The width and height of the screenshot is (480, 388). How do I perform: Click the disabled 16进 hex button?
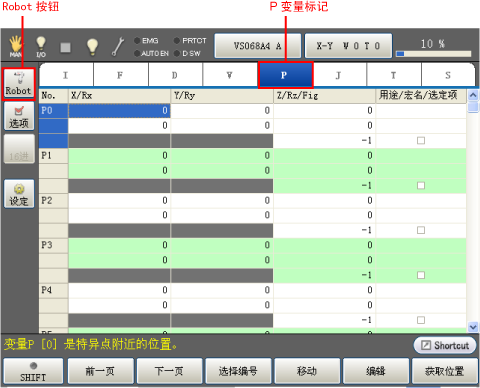[x=19, y=149]
